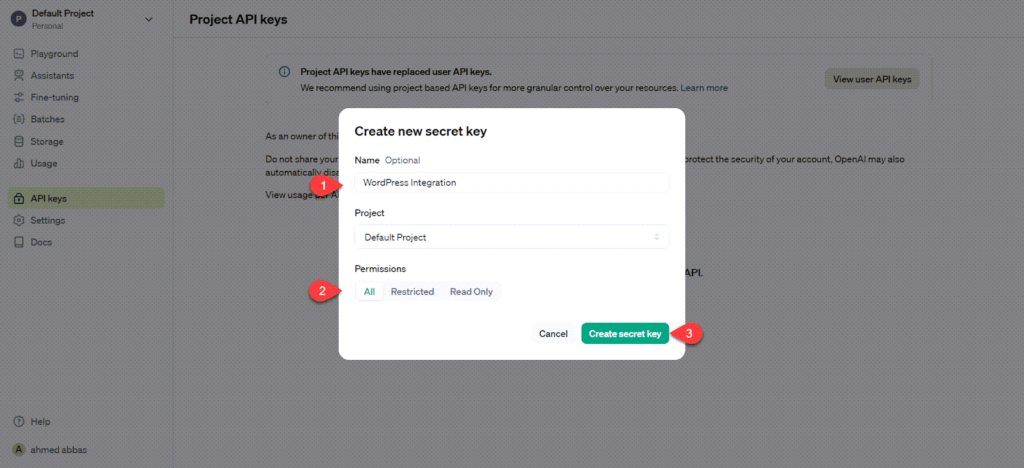Cancel the new secret key dialog
Screen dimensions: 1024x468
click(553, 334)
